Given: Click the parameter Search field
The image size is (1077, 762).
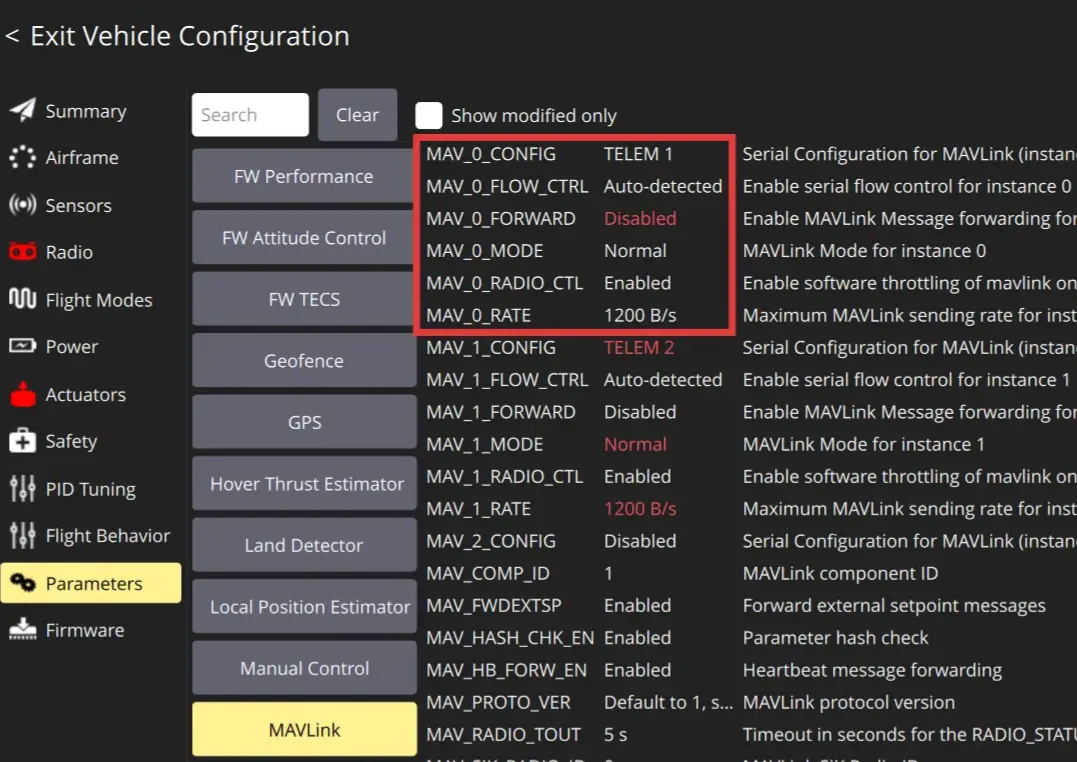Looking at the screenshot, I should point(250,115).
